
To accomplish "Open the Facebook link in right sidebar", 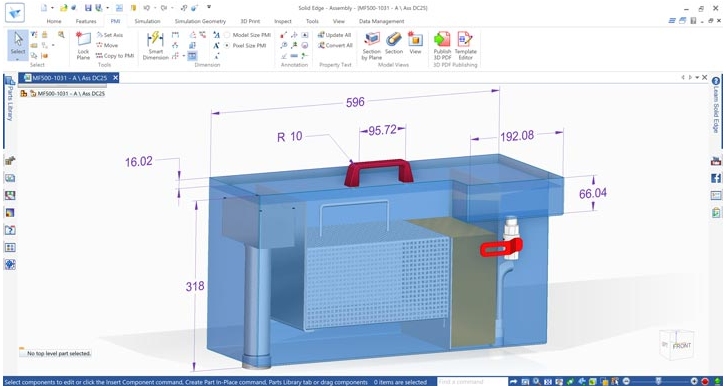I will pos(716,178).
